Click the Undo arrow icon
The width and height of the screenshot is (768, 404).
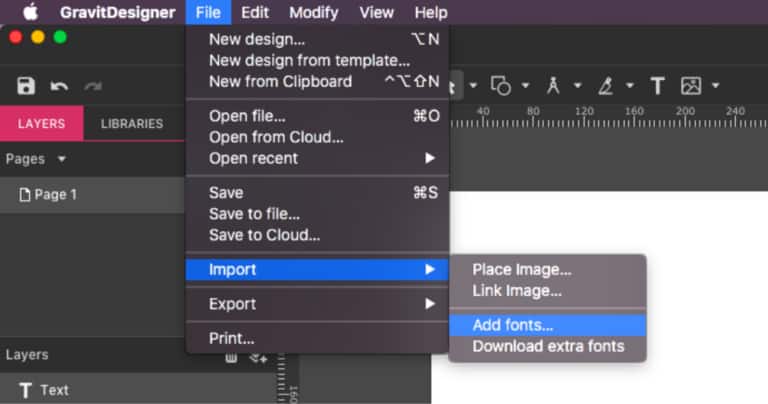[x=59, y=86]
